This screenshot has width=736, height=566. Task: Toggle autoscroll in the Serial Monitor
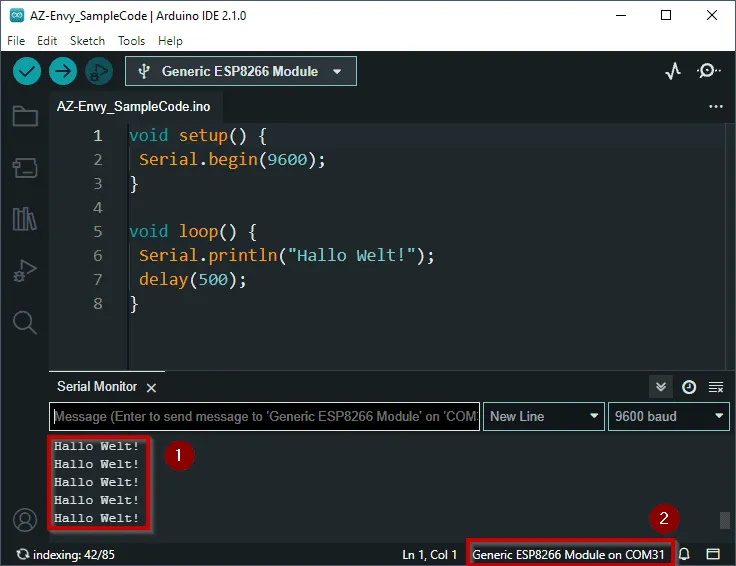coord(660,387)
